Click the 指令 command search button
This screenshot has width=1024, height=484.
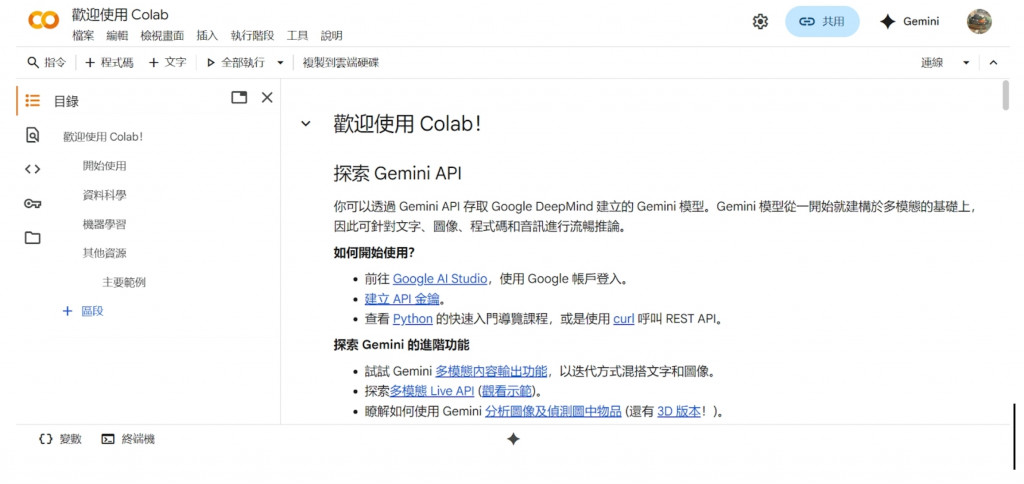pos(46,63)
